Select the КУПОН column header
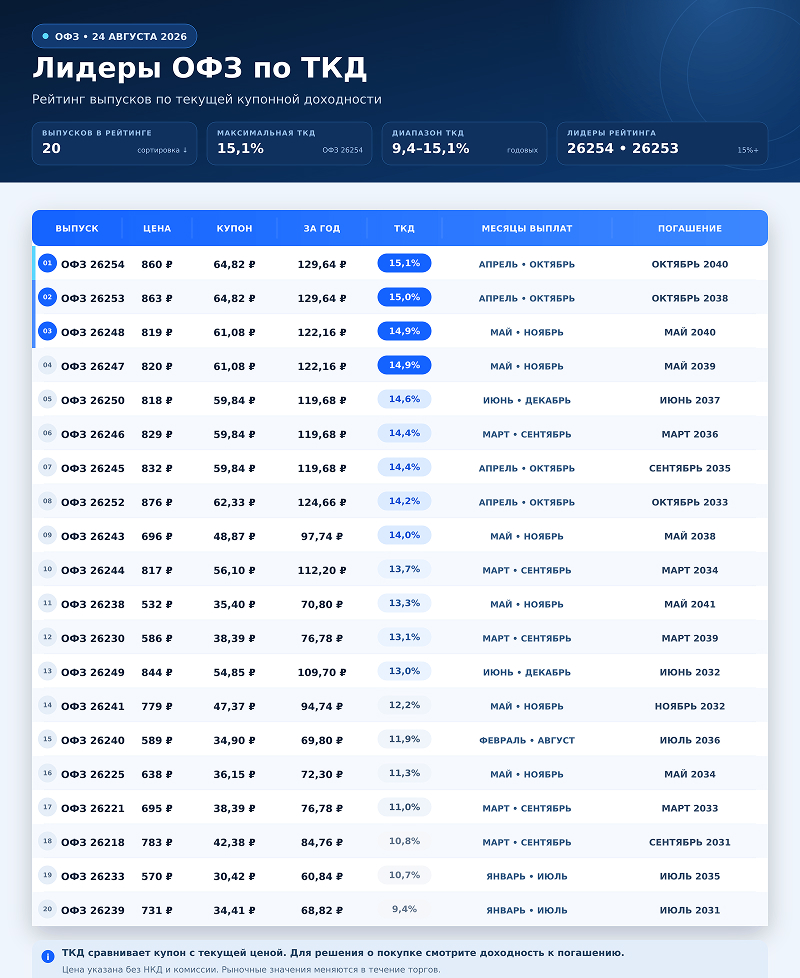 pyautogui.click(x=234, y=228)
